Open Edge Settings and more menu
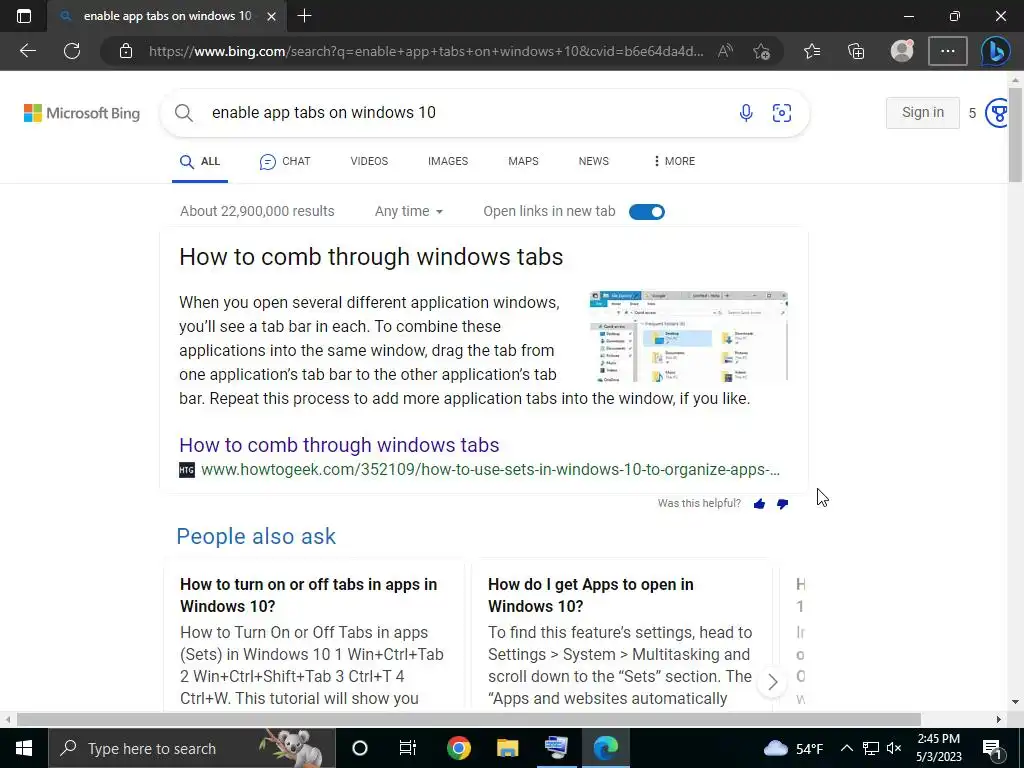1024x768 pixels. (x=948, y=51)
